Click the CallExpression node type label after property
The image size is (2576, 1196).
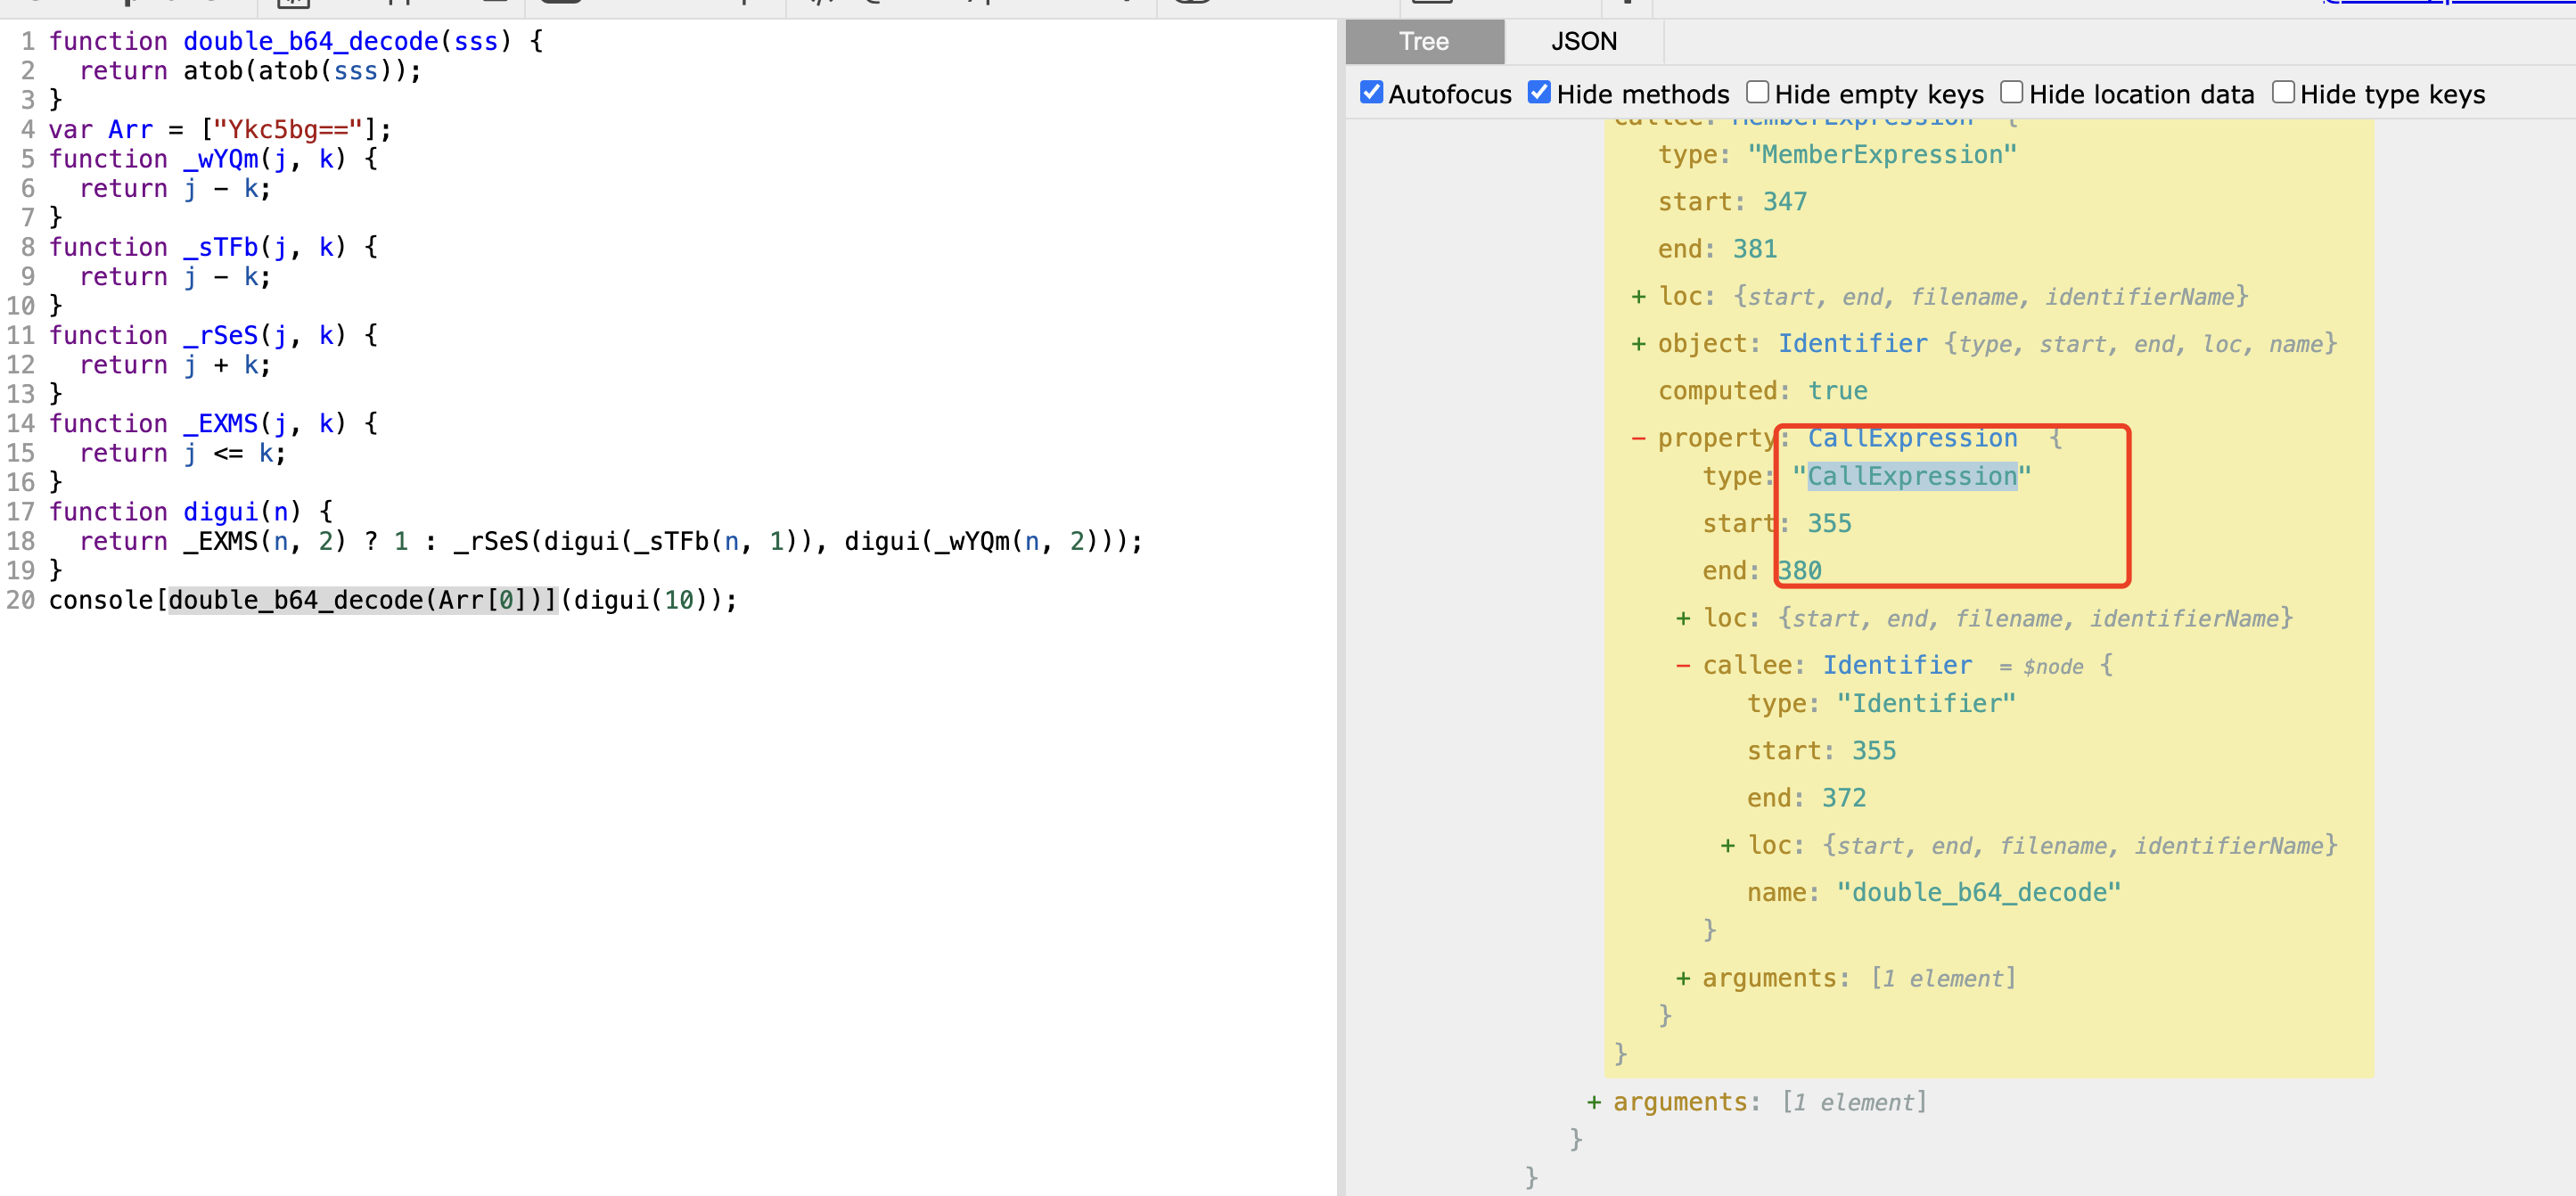(1912, 438)
